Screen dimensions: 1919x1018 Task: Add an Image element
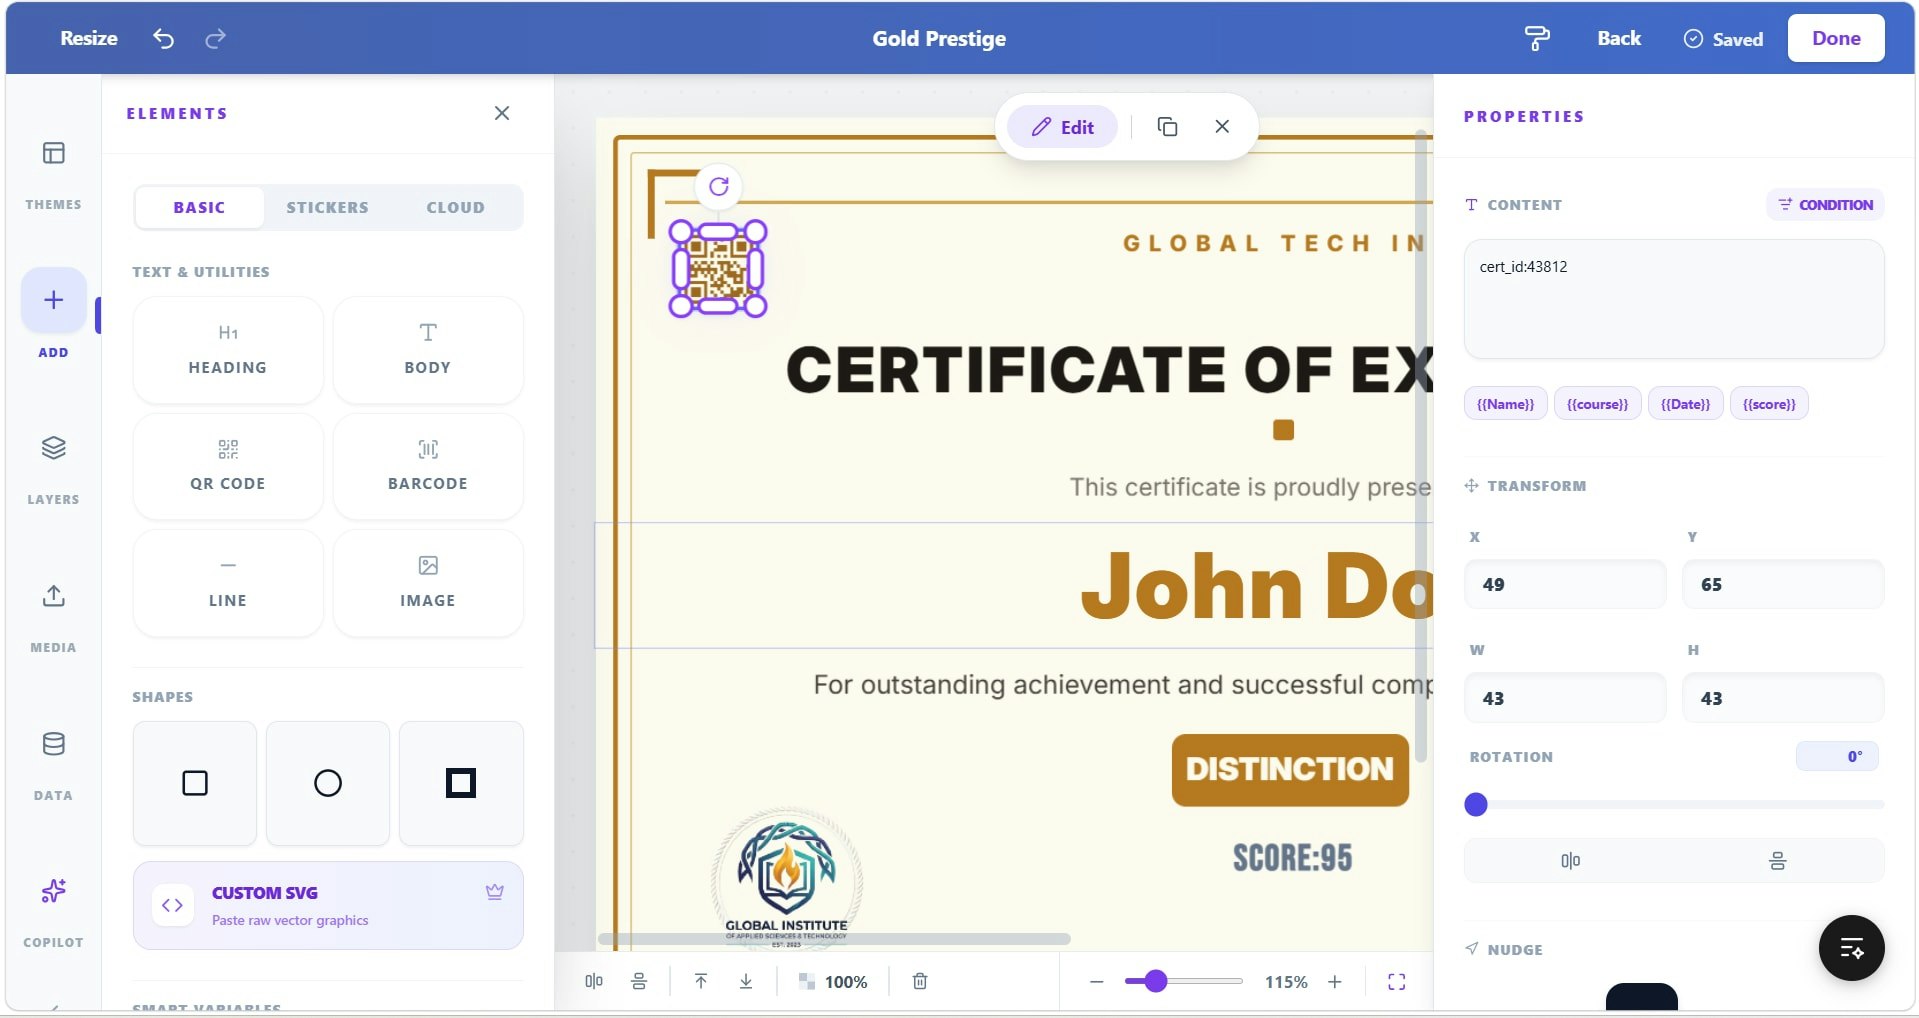click(428, 583)
